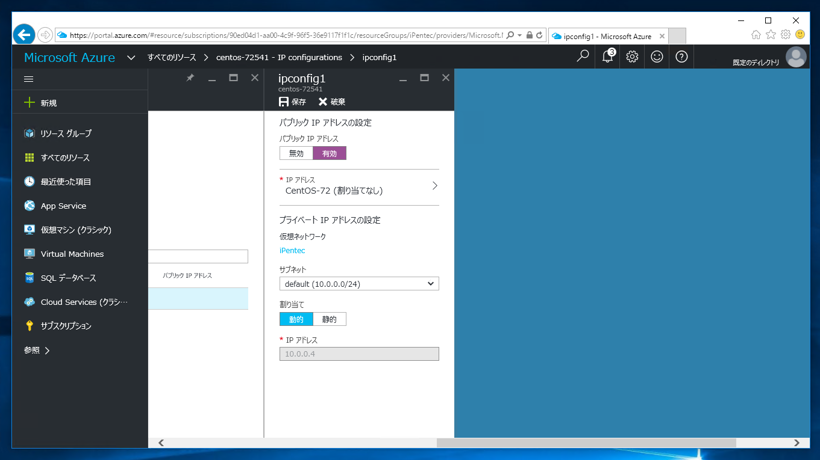Close the IP configurations blade
Screen dimensions: 820x460
255,78
